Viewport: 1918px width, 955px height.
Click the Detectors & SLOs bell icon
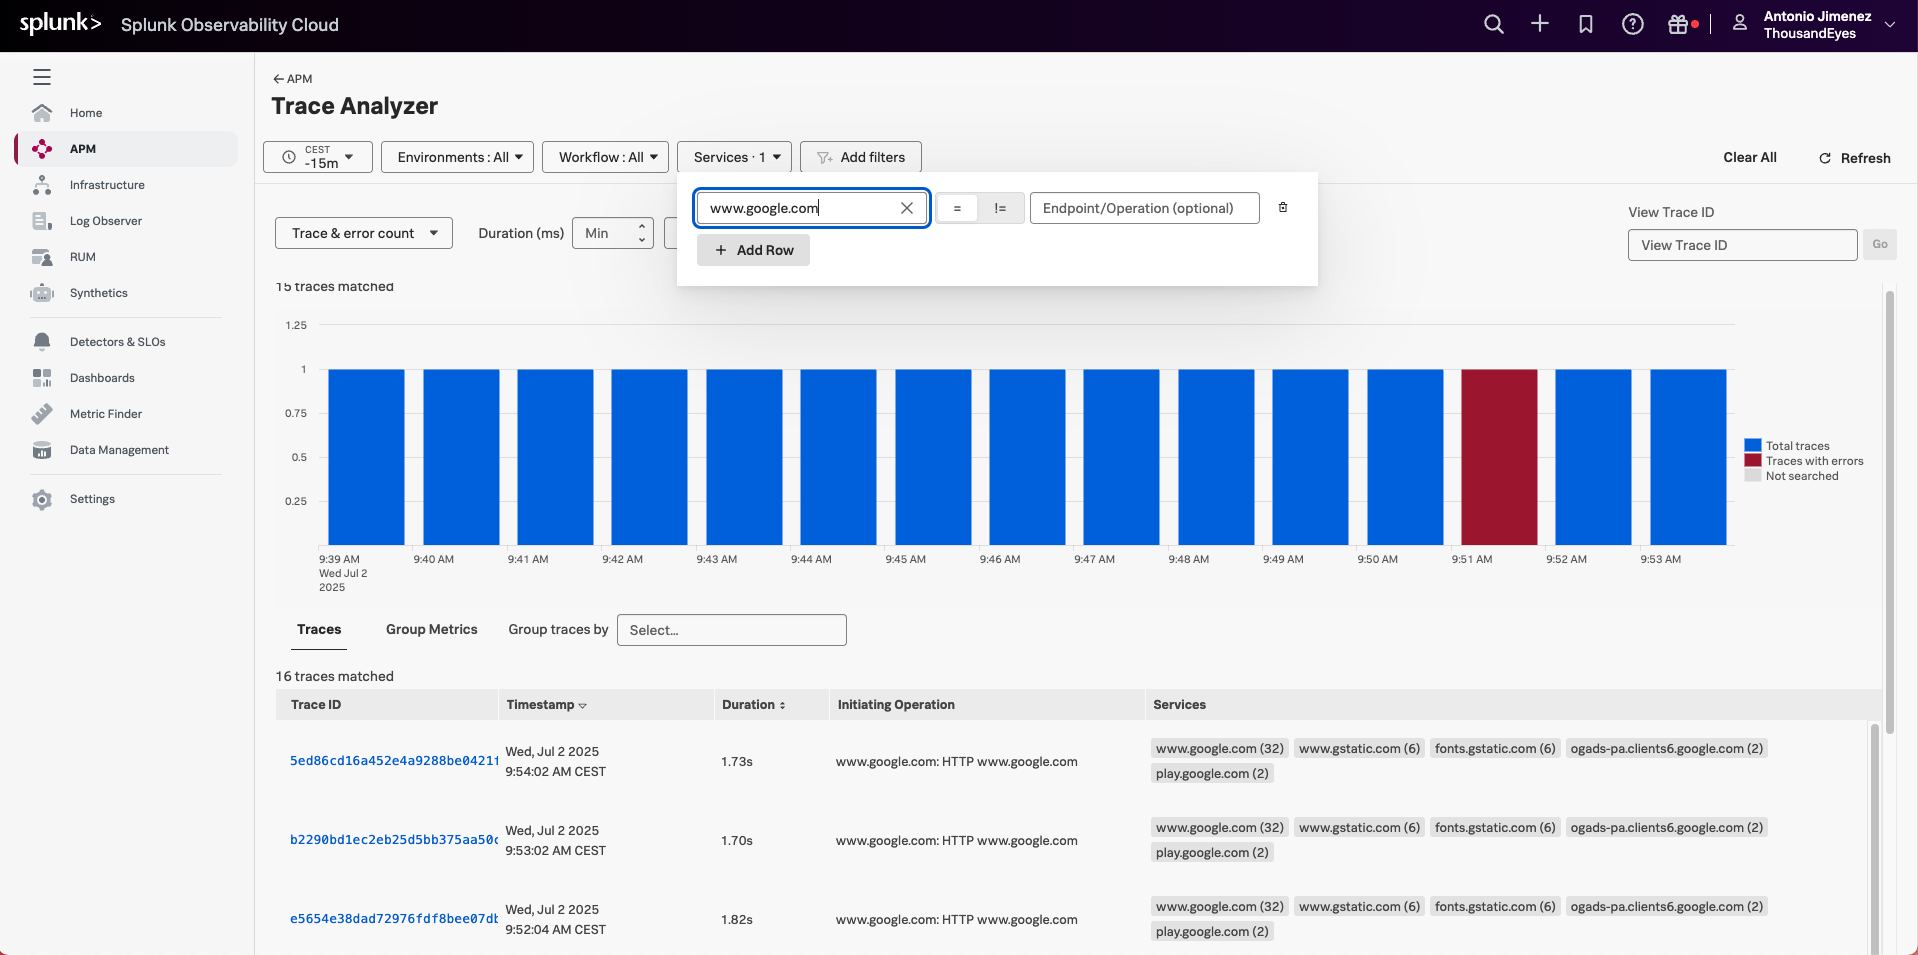pos(42,341)
